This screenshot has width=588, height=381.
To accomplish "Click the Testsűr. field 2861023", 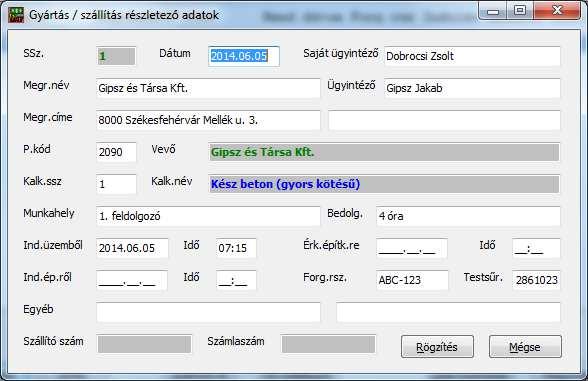I will (536, 280).
